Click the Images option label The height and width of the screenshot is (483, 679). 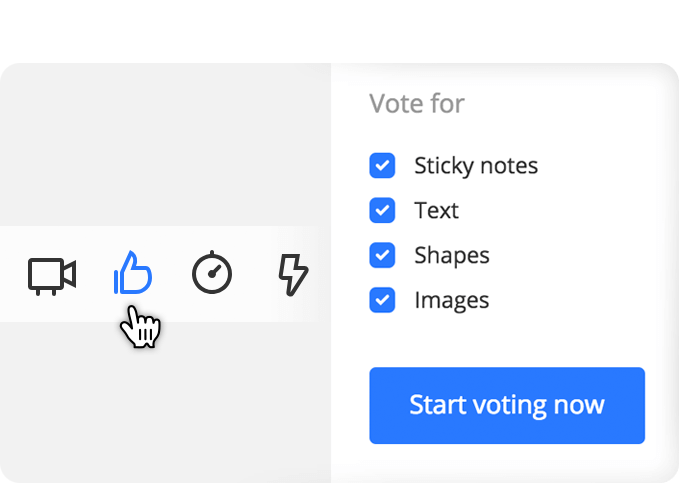452,301
